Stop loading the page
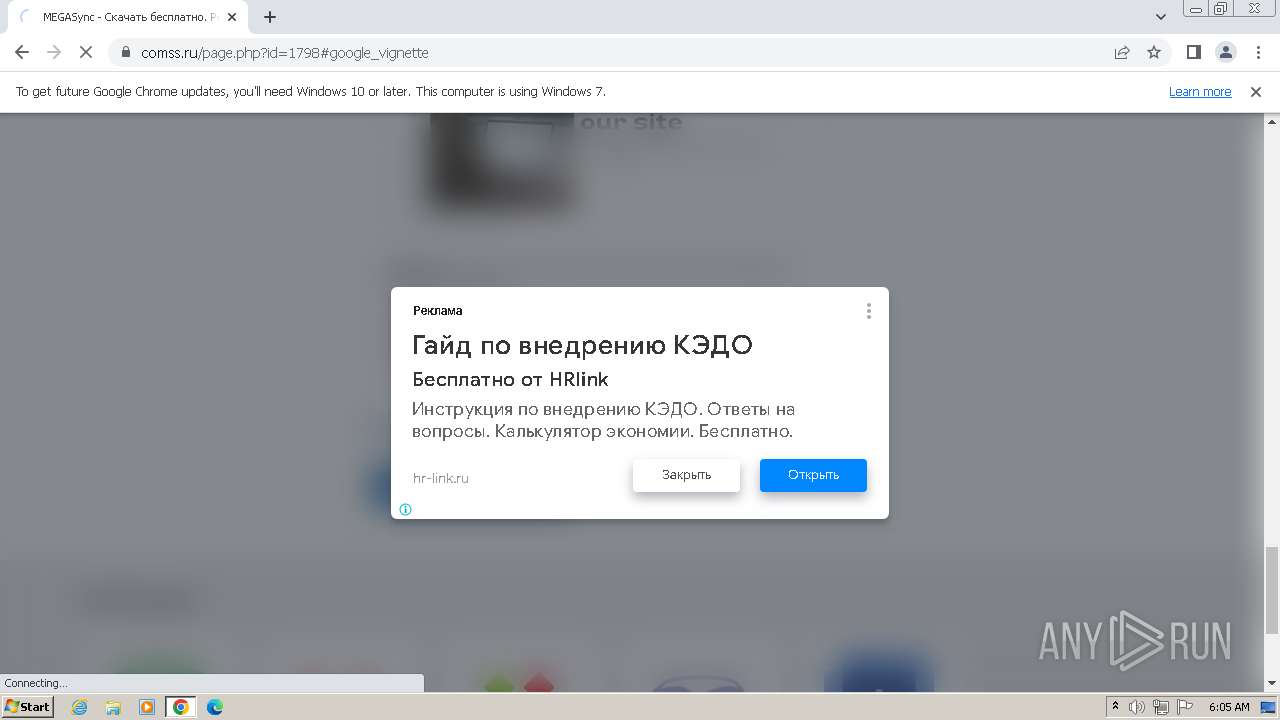Image resolution: width=1280 pixels, height=720 pixels. [x=86, y=53]
